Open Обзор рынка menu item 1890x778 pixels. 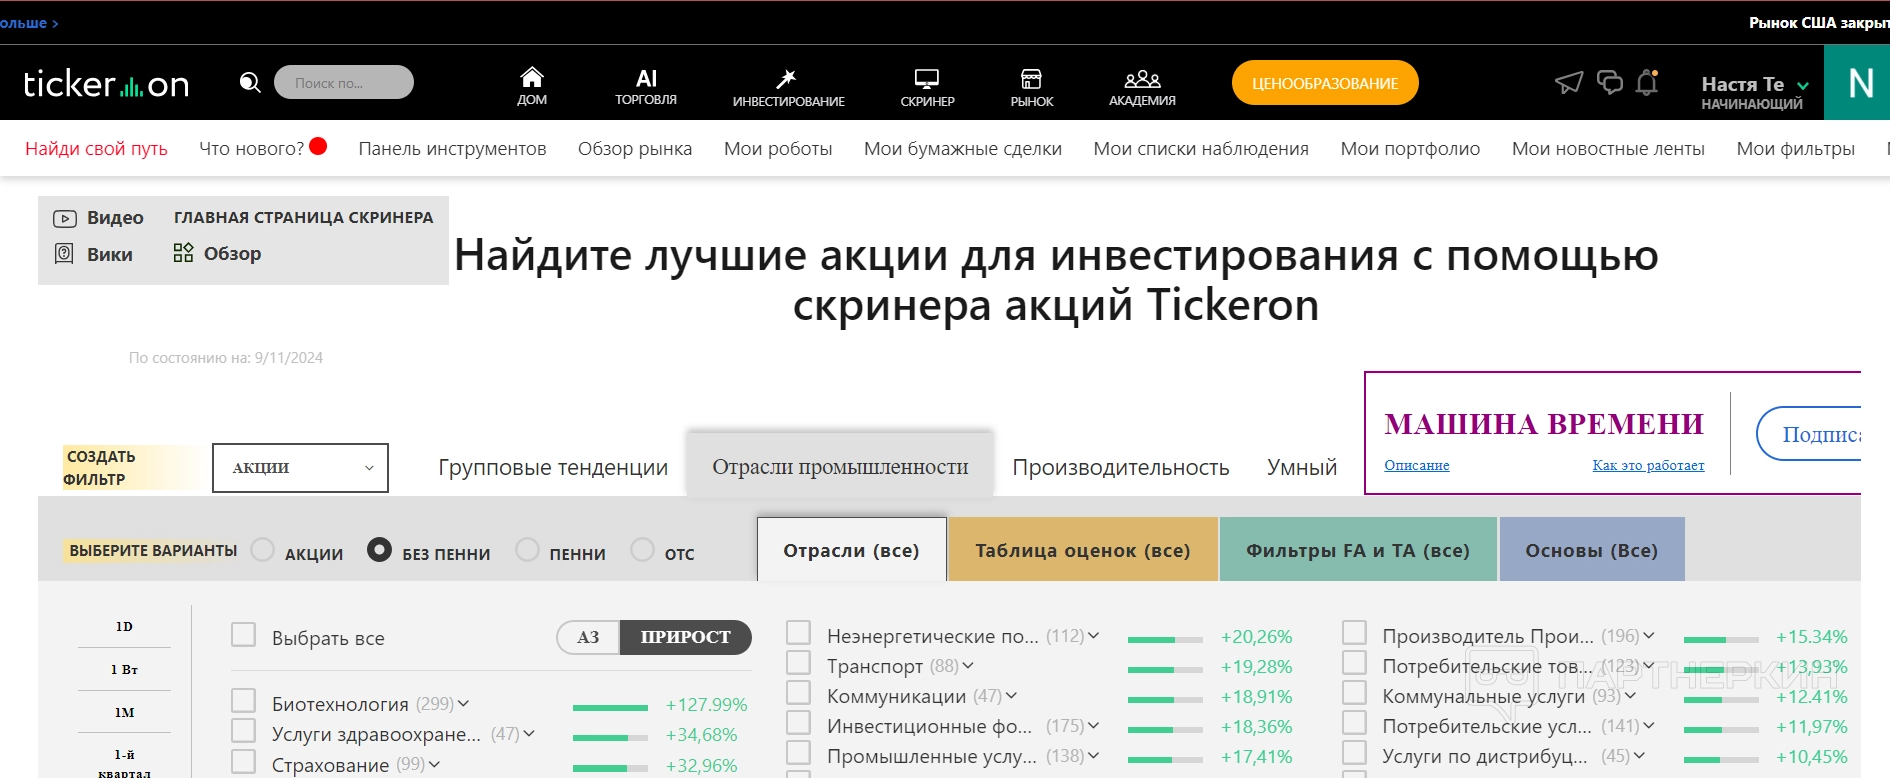(x=635, y=149)
